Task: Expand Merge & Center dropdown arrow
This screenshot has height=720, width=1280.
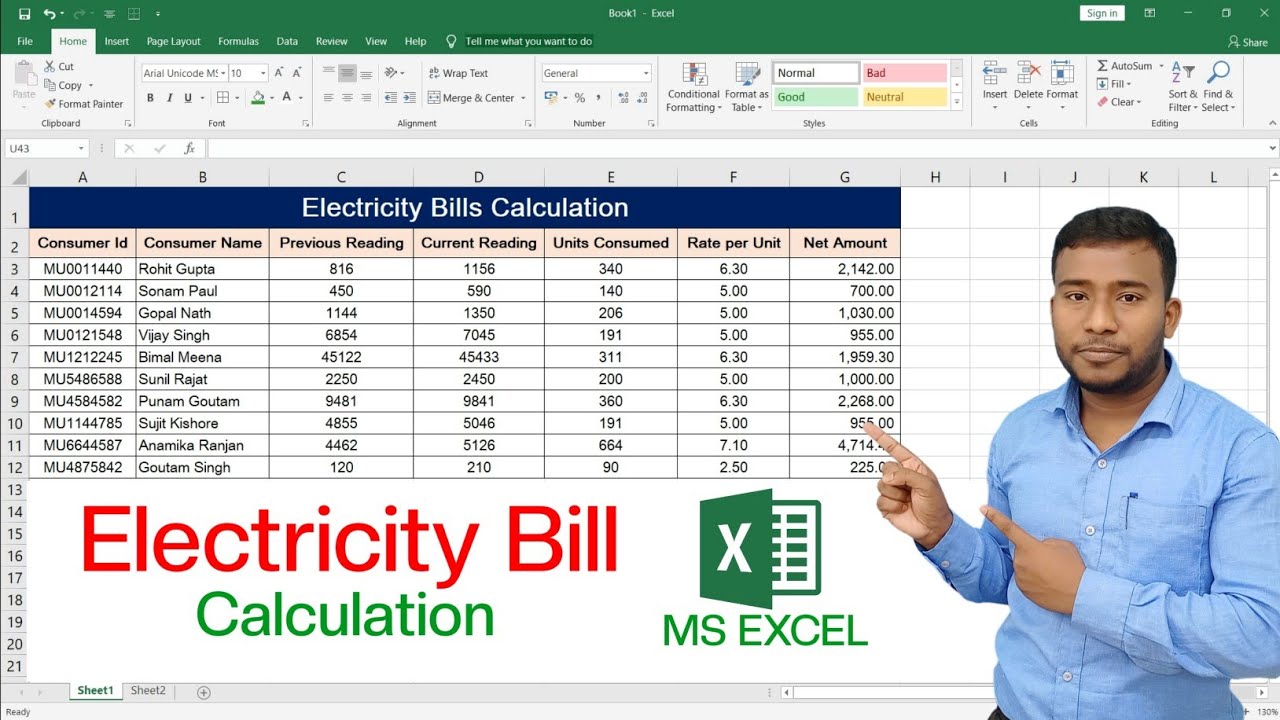Action: point(525,98)
